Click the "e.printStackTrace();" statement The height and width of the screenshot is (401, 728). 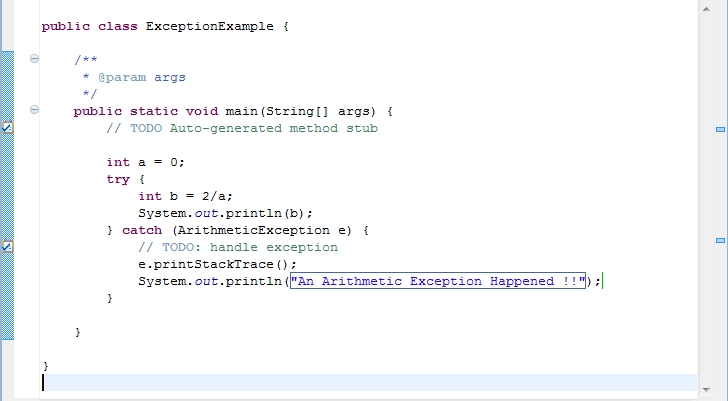(x=217, y=265)
